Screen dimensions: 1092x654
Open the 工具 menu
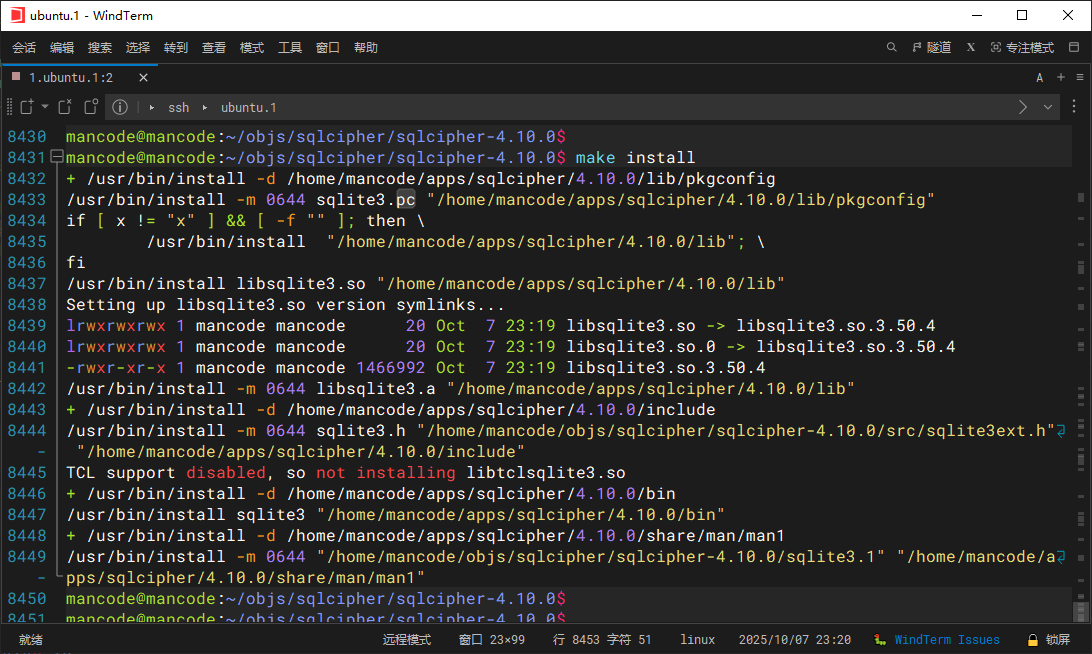click(290, 47)
